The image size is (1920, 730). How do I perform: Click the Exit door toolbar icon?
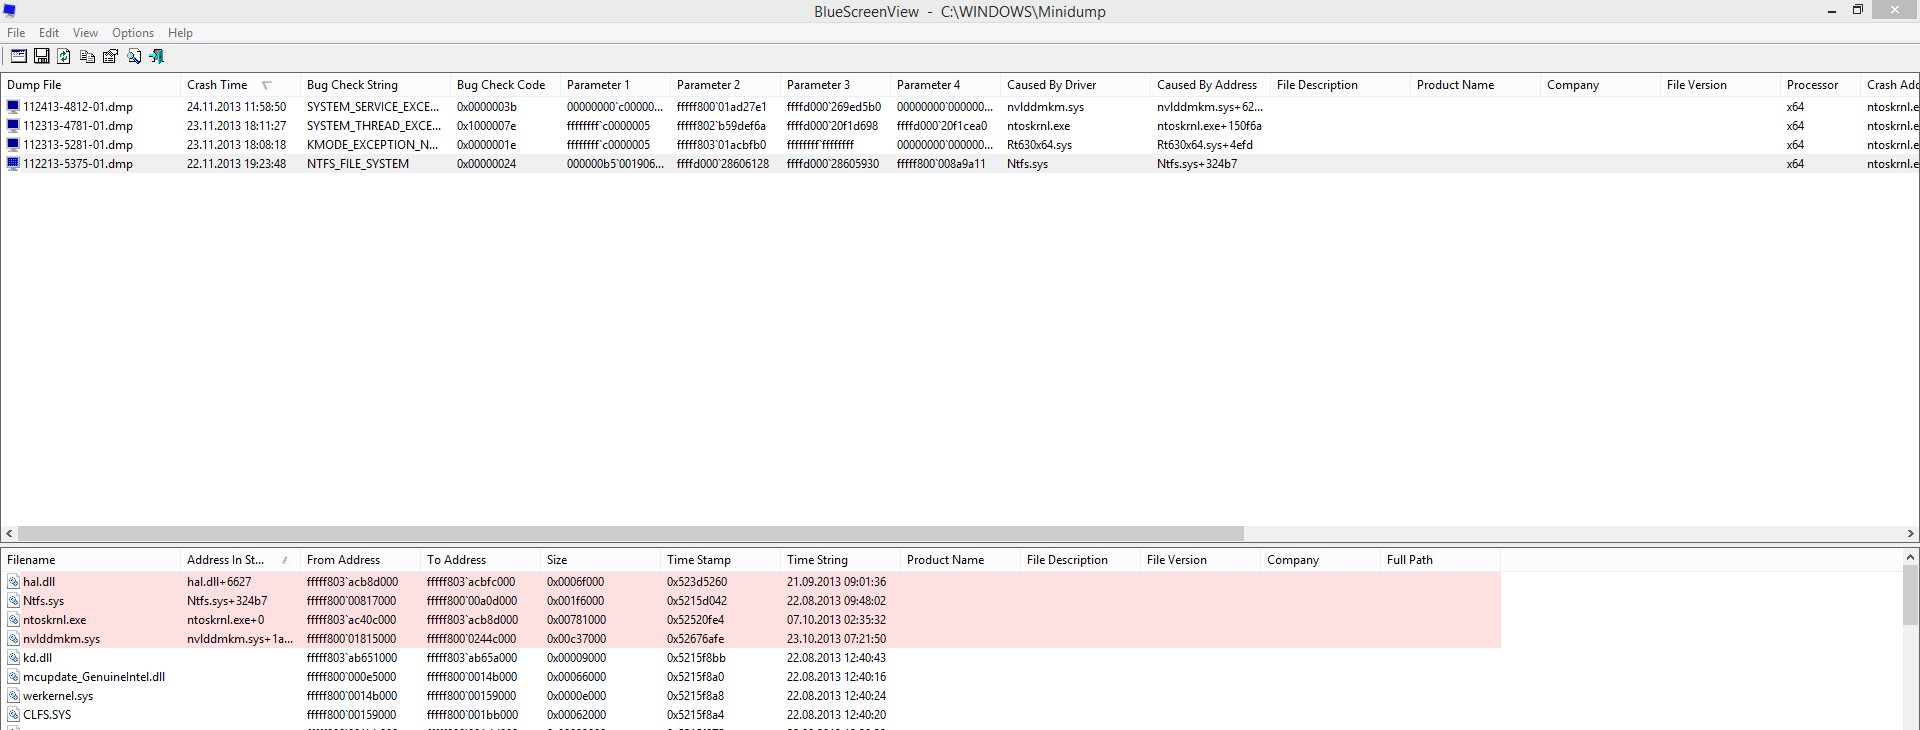[x=157, y=56]
